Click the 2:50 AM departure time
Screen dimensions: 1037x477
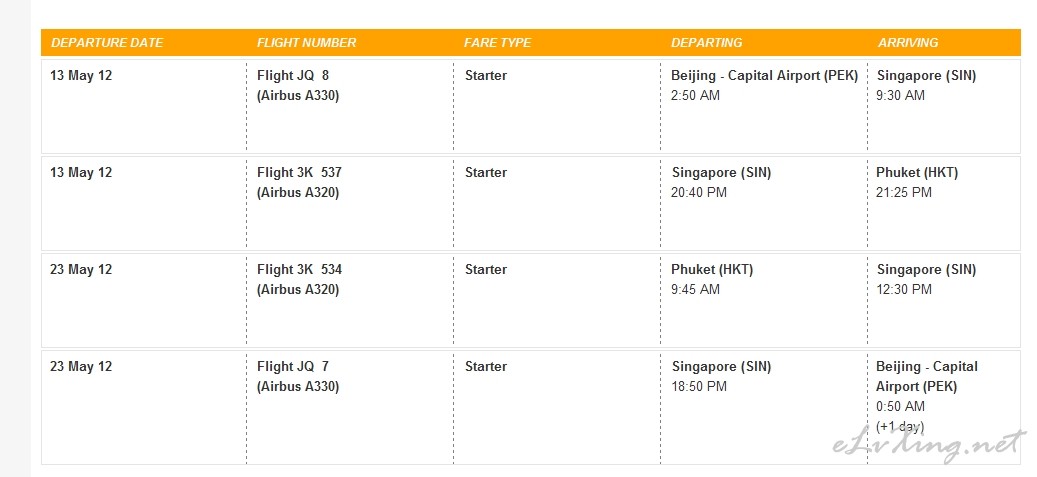tap(695, 95)
